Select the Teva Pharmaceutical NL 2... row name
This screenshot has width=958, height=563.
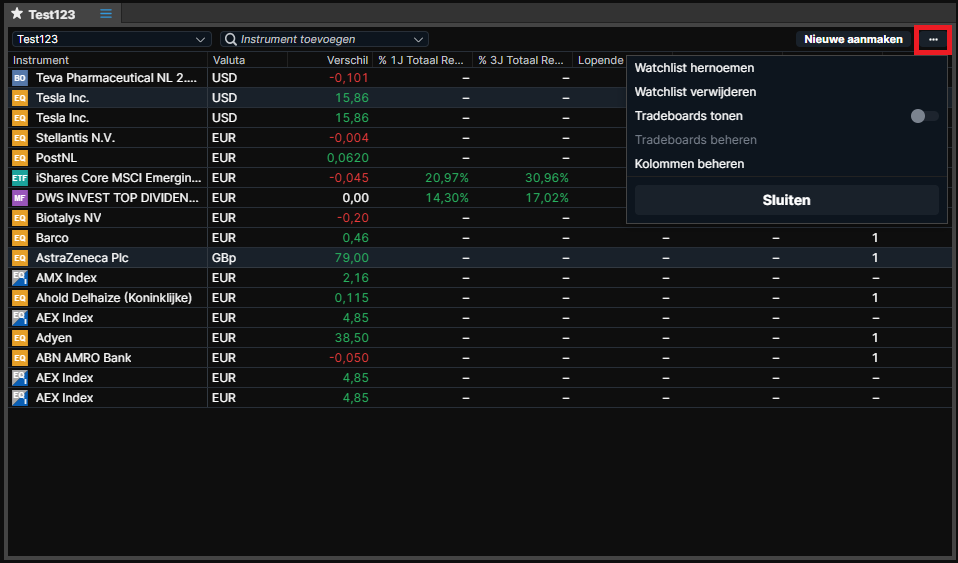(x=117, y=78)
